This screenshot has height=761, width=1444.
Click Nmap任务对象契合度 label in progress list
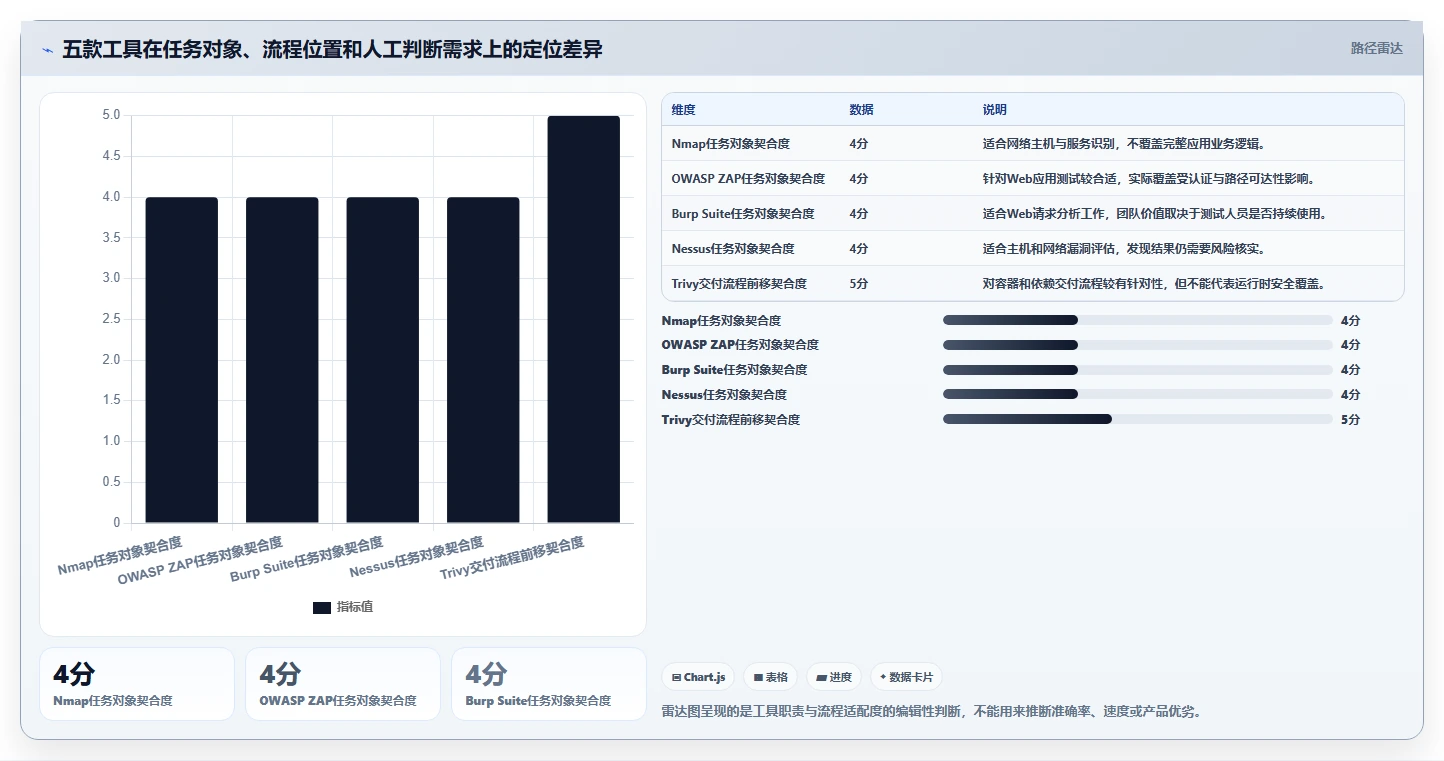coord(722,321)
